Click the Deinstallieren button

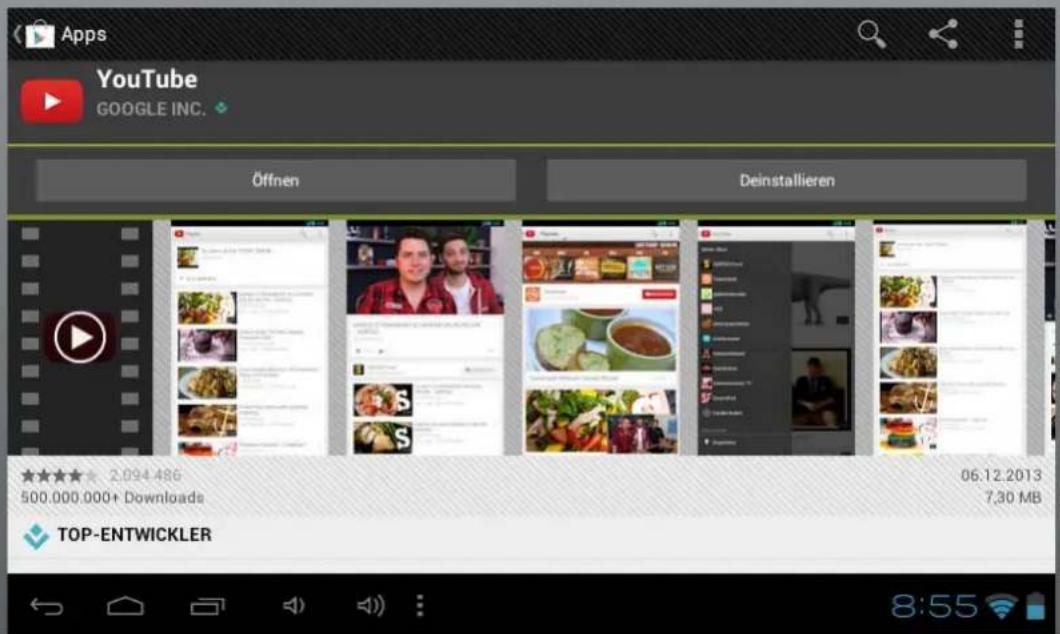(x=786, y=180)
